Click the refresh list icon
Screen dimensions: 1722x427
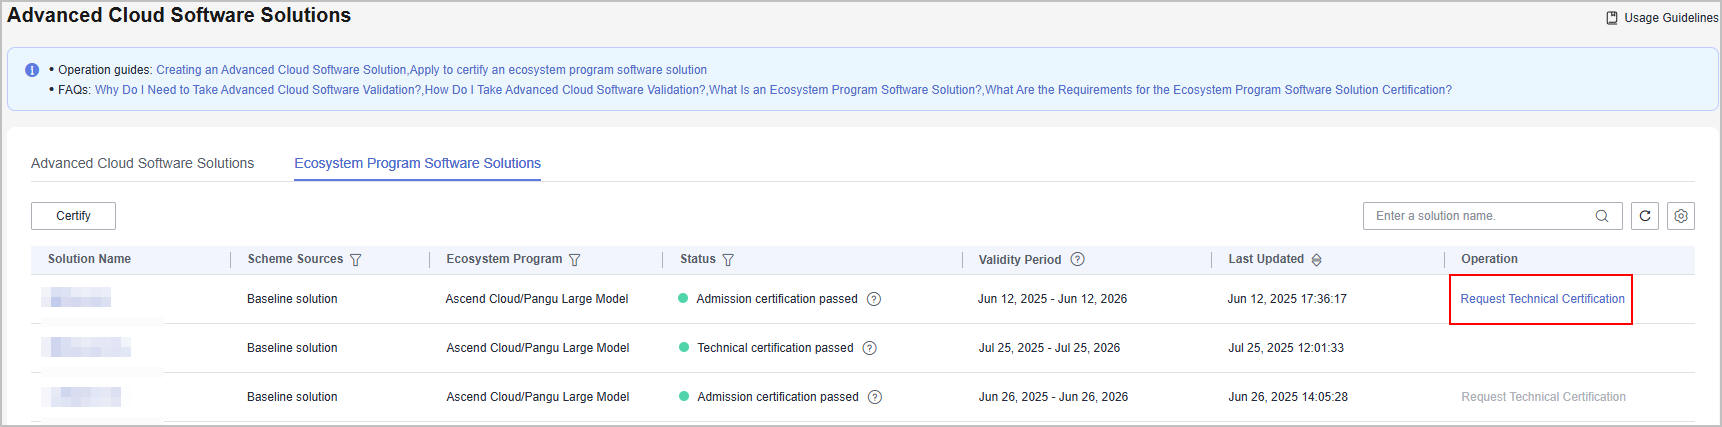tap(1645, 216)
